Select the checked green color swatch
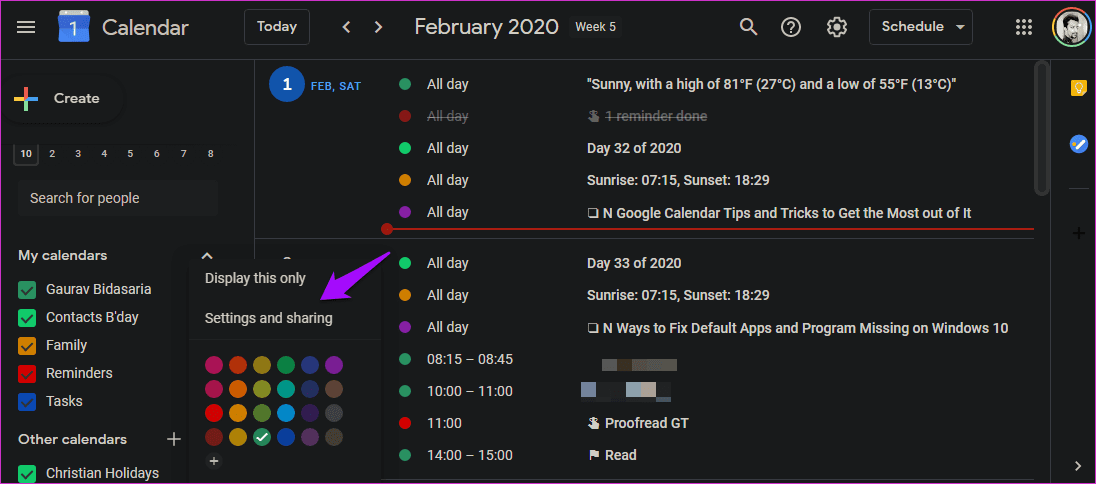The height and width of the screenshot is (484, 1096). point(262,437)
